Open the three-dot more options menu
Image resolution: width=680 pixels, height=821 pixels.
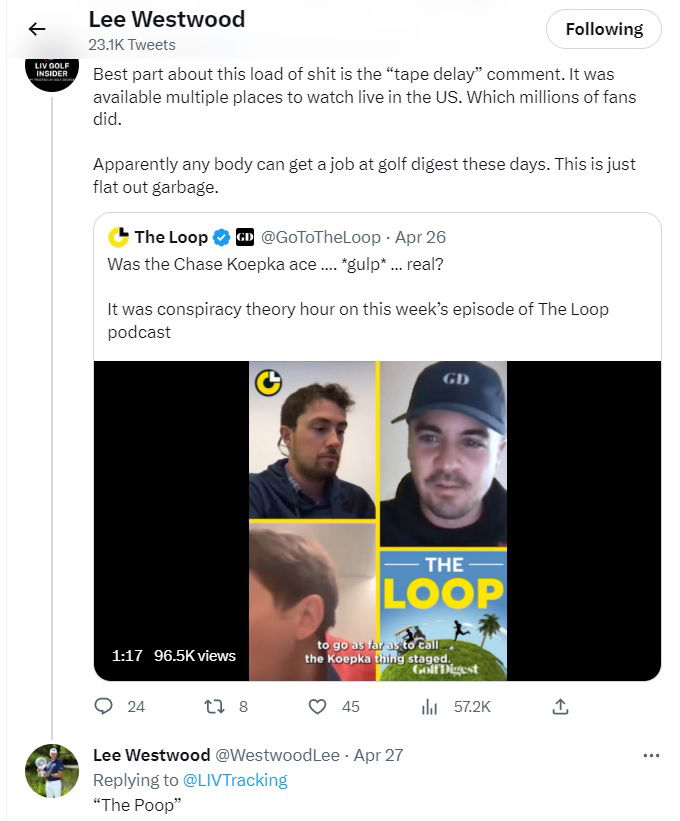(651, 755)
